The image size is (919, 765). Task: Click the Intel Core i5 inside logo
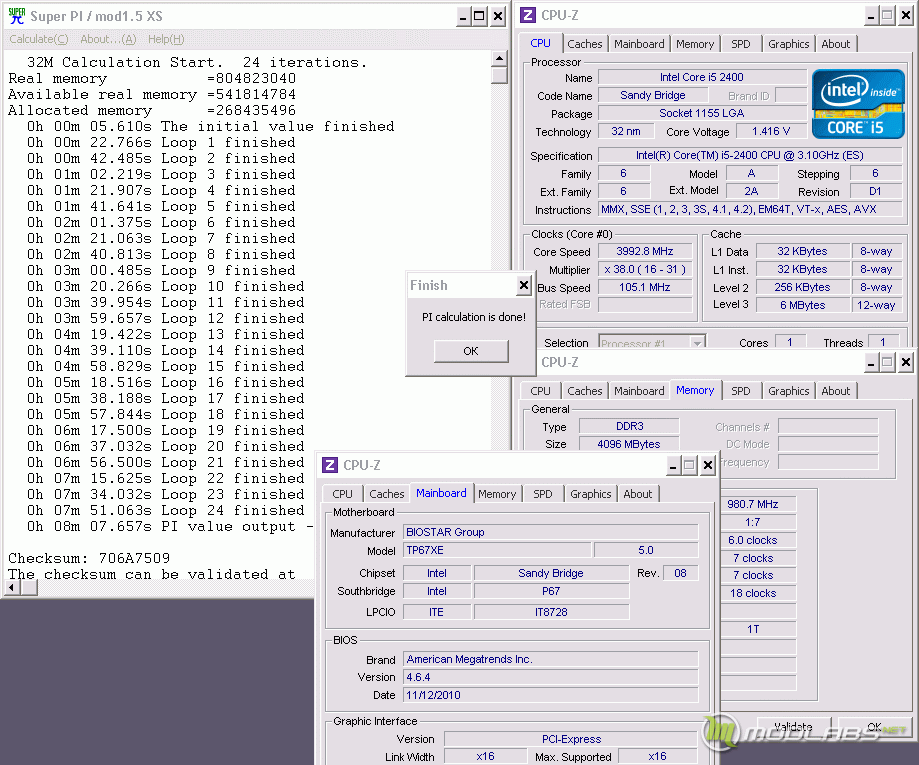click(857, 104)
